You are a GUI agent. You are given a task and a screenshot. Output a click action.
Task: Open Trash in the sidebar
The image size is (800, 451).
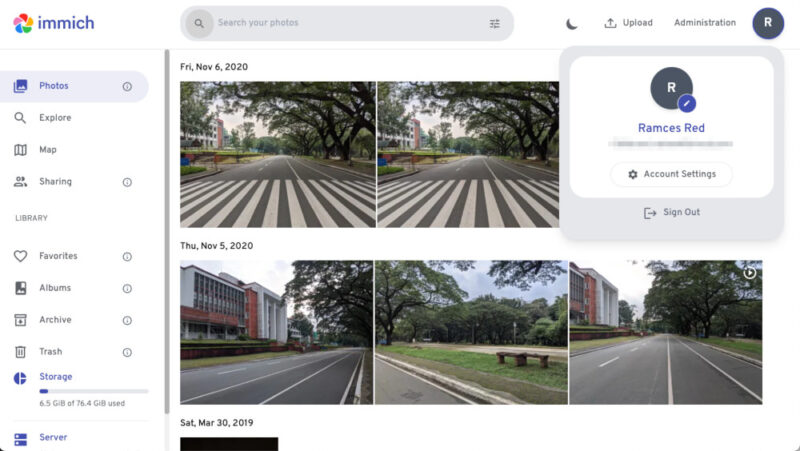(74, 352)
